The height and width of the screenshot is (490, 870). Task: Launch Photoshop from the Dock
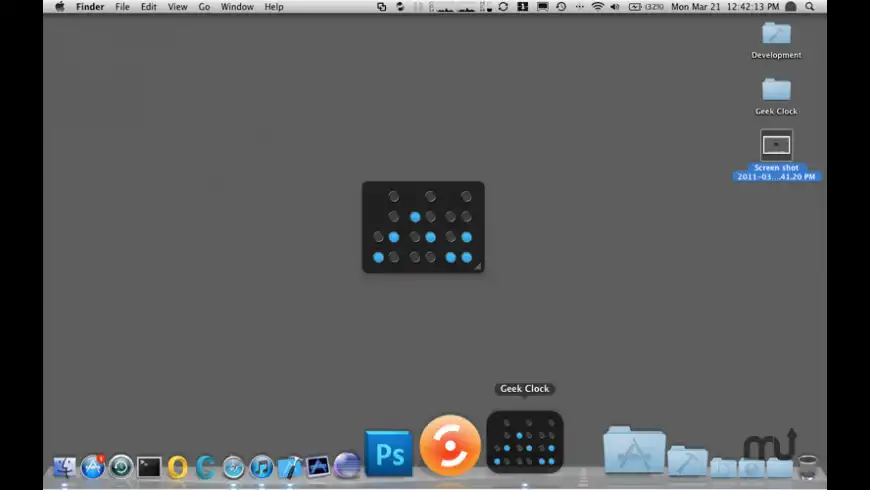tap(388, 453)
